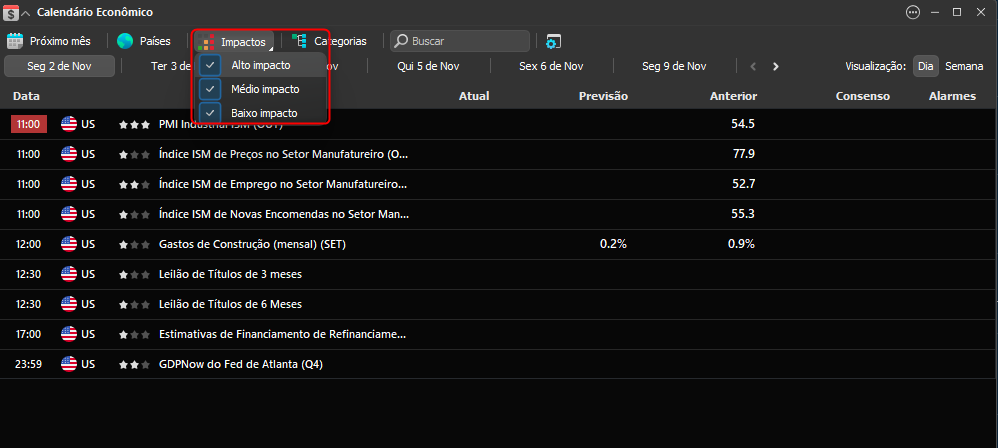Collapse the title bar chevron next to logo
This screenshot has width=998, height=448.
(25, 13)
